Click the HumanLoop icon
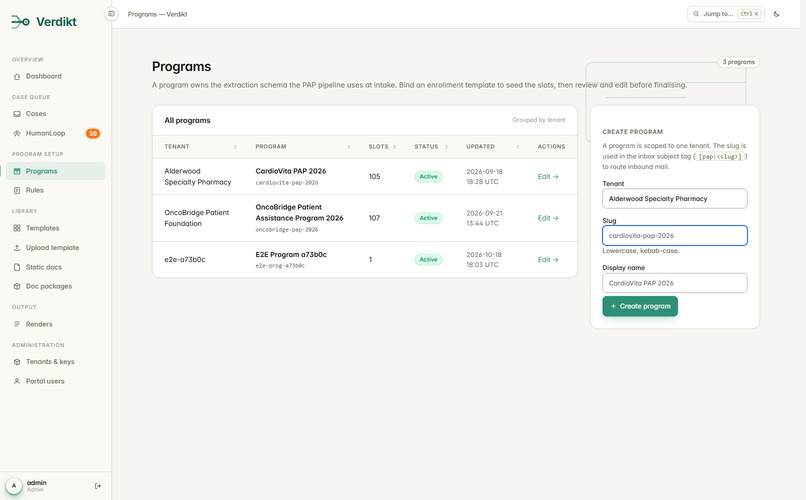The width and height of the screenshot is (806, 500). [x=17, y=134]
